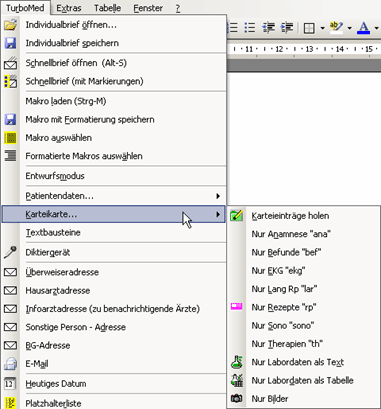
Task: Click the Heutiges Datum calendar icon
Action: [x=10, y=384]
